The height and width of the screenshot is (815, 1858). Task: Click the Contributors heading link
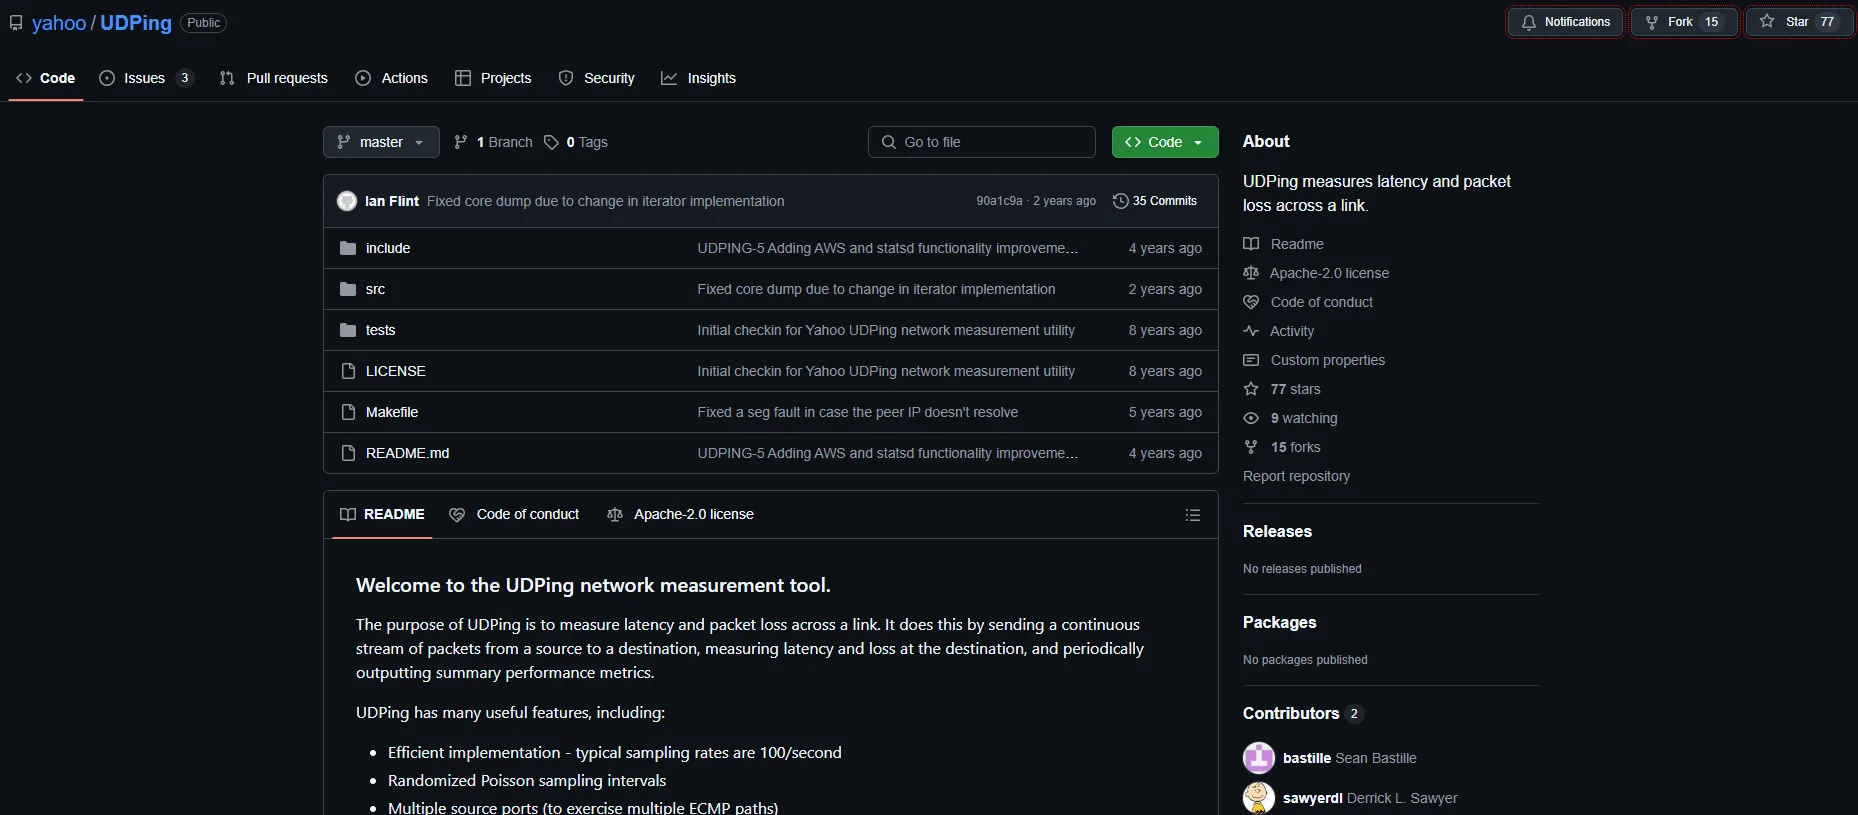coord(1302,713)
